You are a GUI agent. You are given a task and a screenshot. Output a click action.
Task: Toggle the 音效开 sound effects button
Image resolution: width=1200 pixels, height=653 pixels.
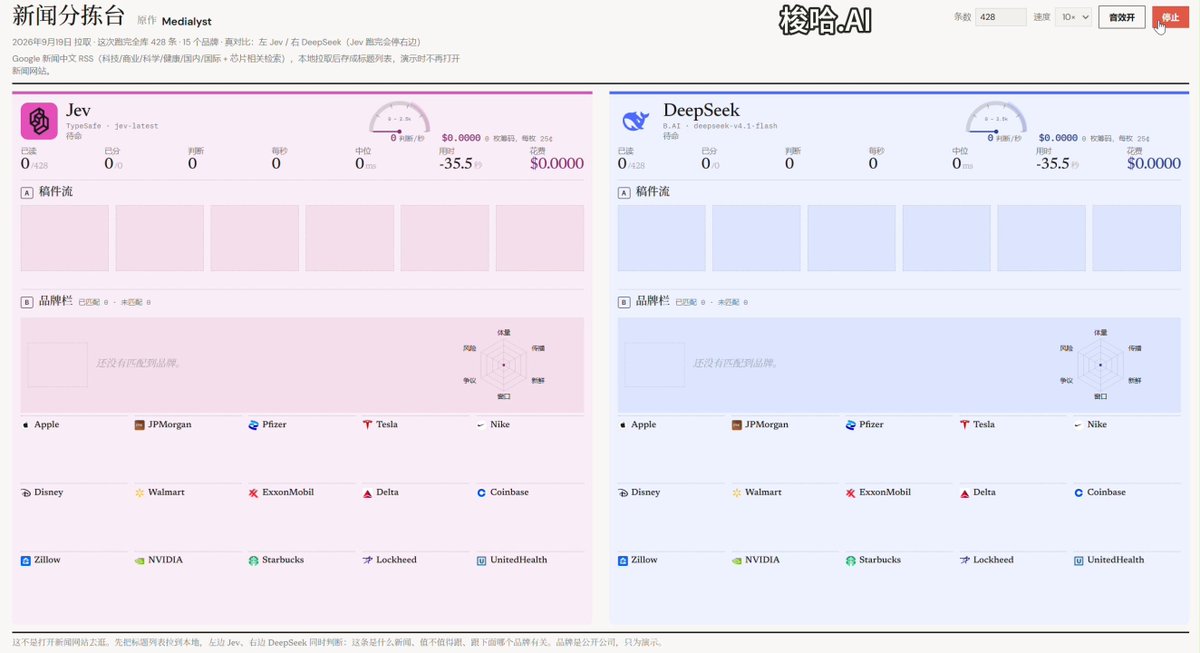point(1121,17)
